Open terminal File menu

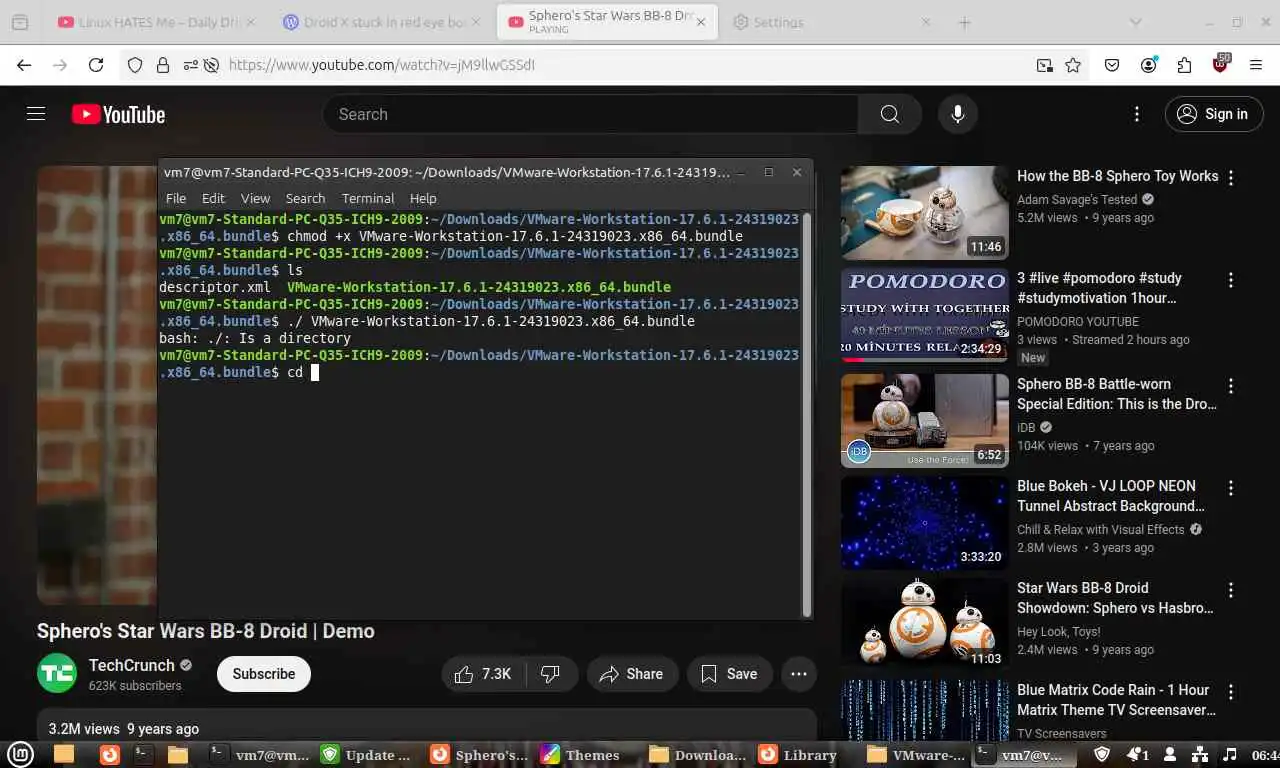pyautogui.click(x=176, y=198)
